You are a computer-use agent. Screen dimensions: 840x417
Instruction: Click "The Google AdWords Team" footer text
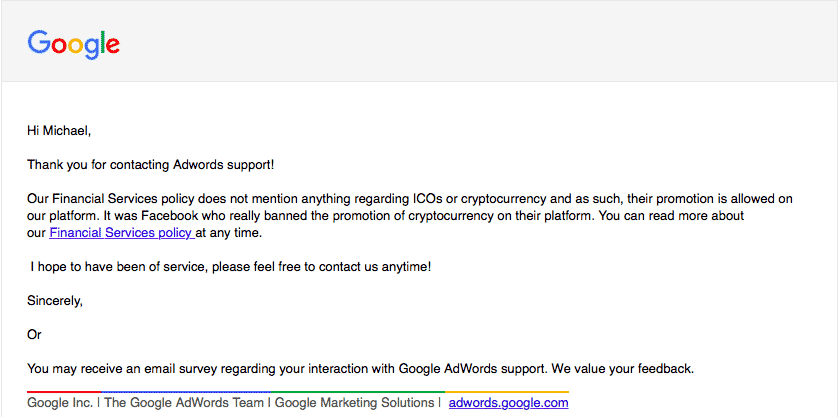185,403
